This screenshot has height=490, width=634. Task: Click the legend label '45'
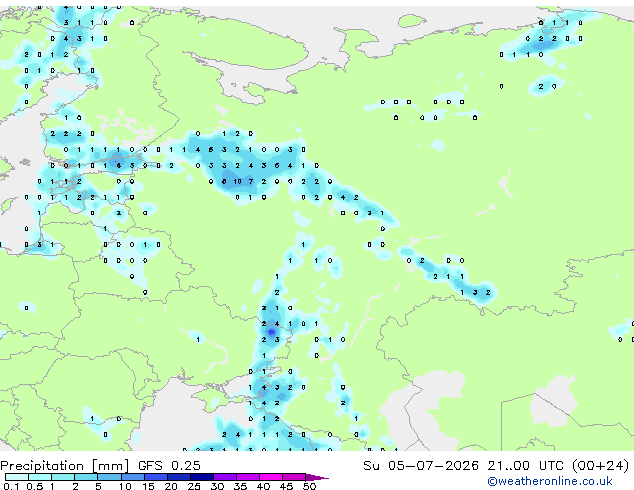point(286,486)
